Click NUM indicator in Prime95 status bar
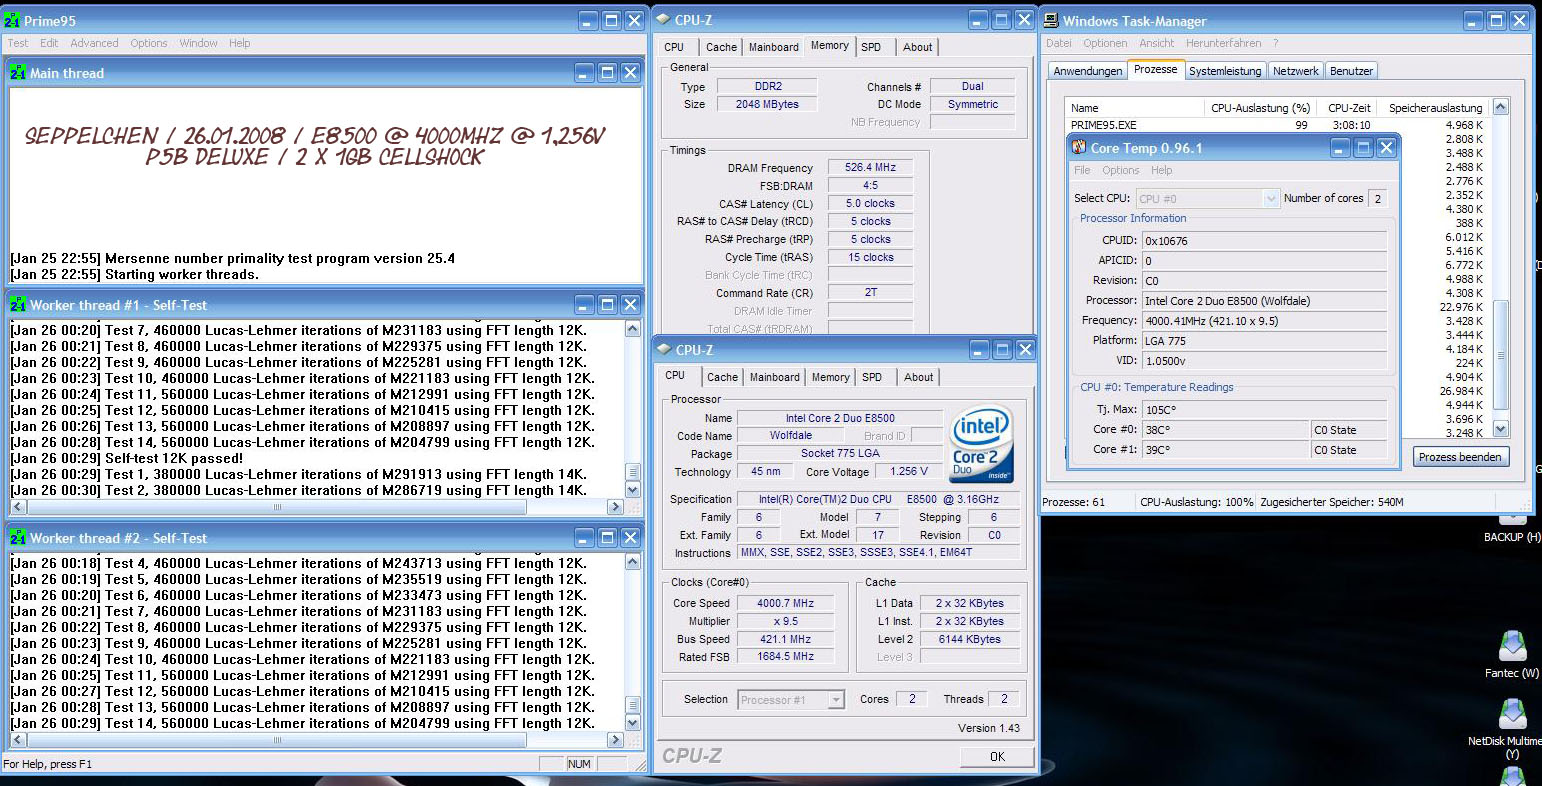This screenshot has width=1542, height=786. pyautogui.click(x=578, y=764)
